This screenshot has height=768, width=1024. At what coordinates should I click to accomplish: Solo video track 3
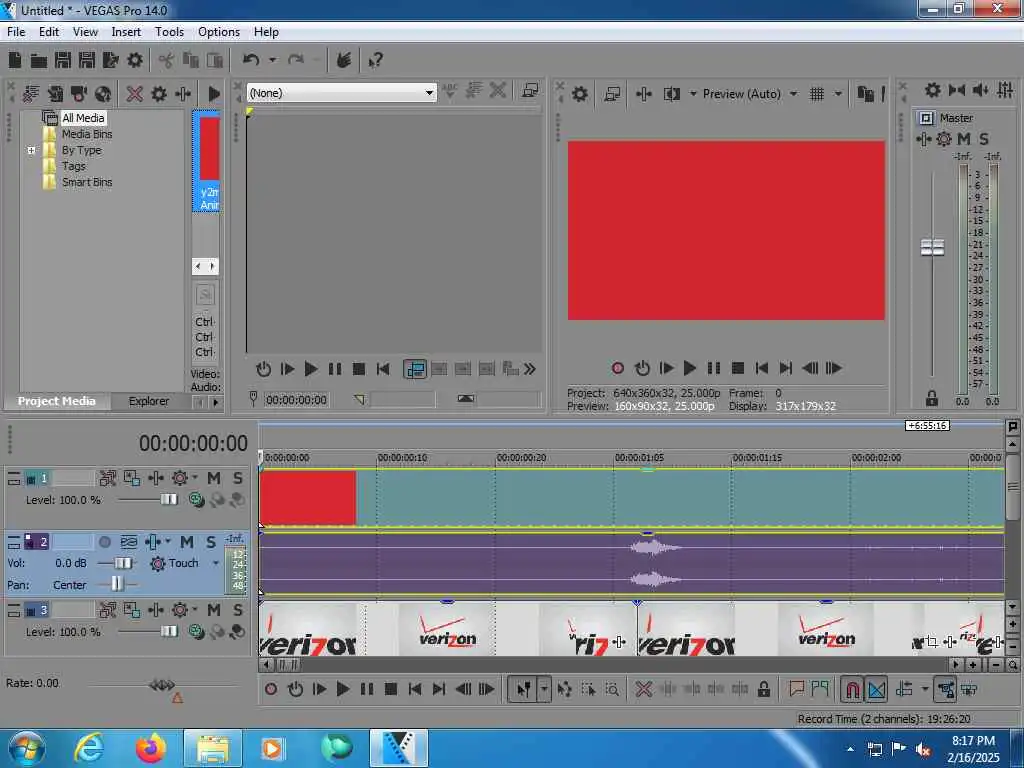tap(238, 611)
